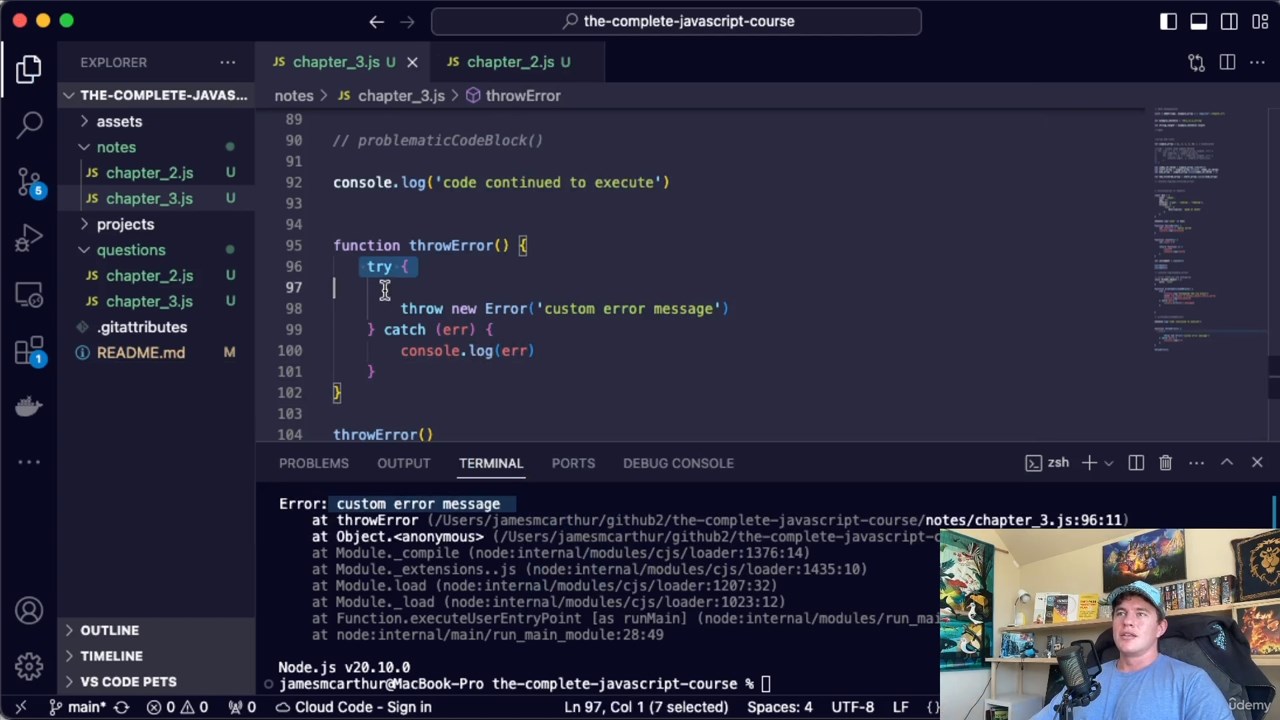Create a new terminal with plus

click(1089, 463)
